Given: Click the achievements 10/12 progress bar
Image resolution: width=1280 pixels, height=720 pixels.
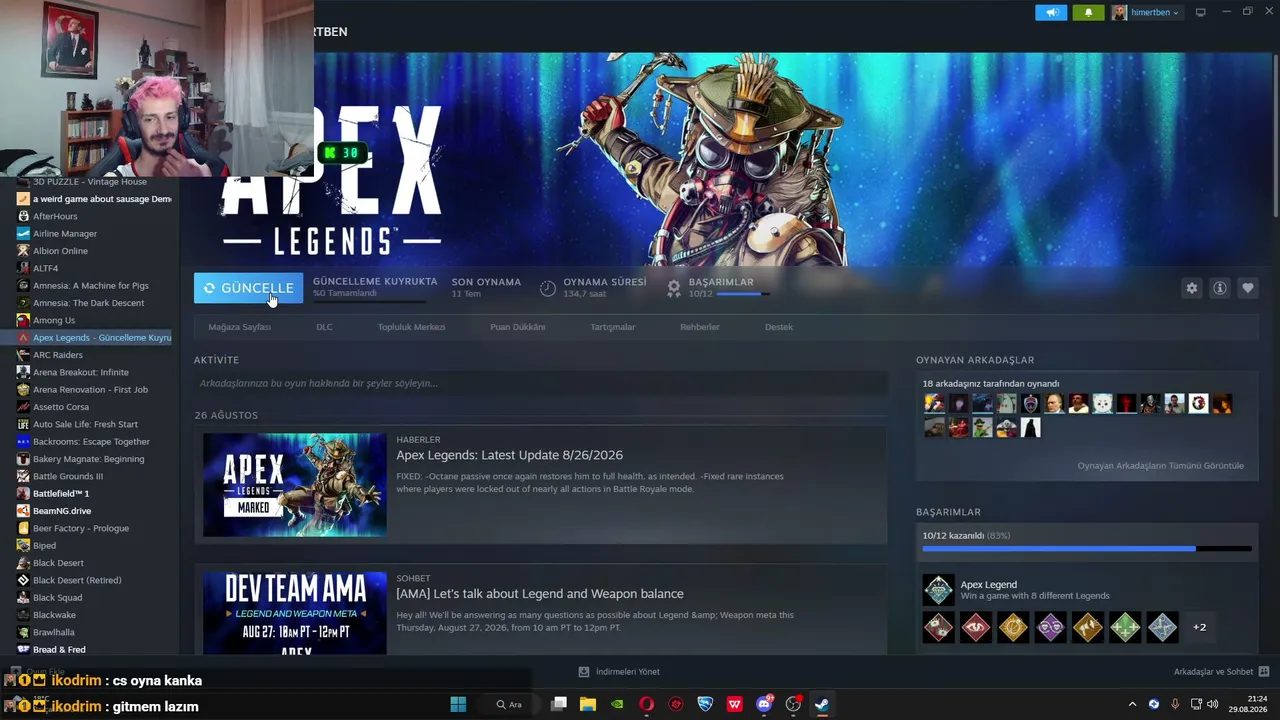Looking at the screenshot, I should point(1087,548).
